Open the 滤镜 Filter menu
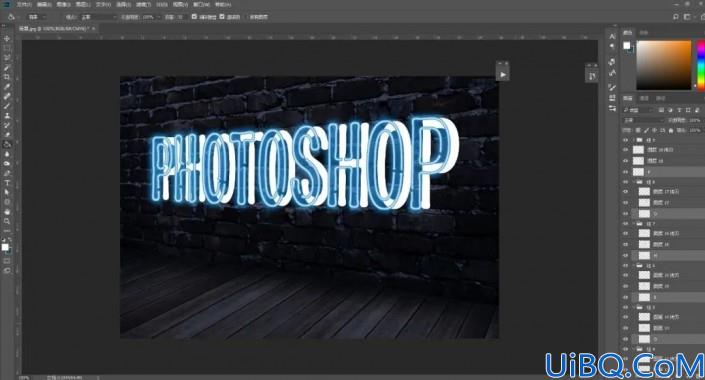 coord(143,4)
